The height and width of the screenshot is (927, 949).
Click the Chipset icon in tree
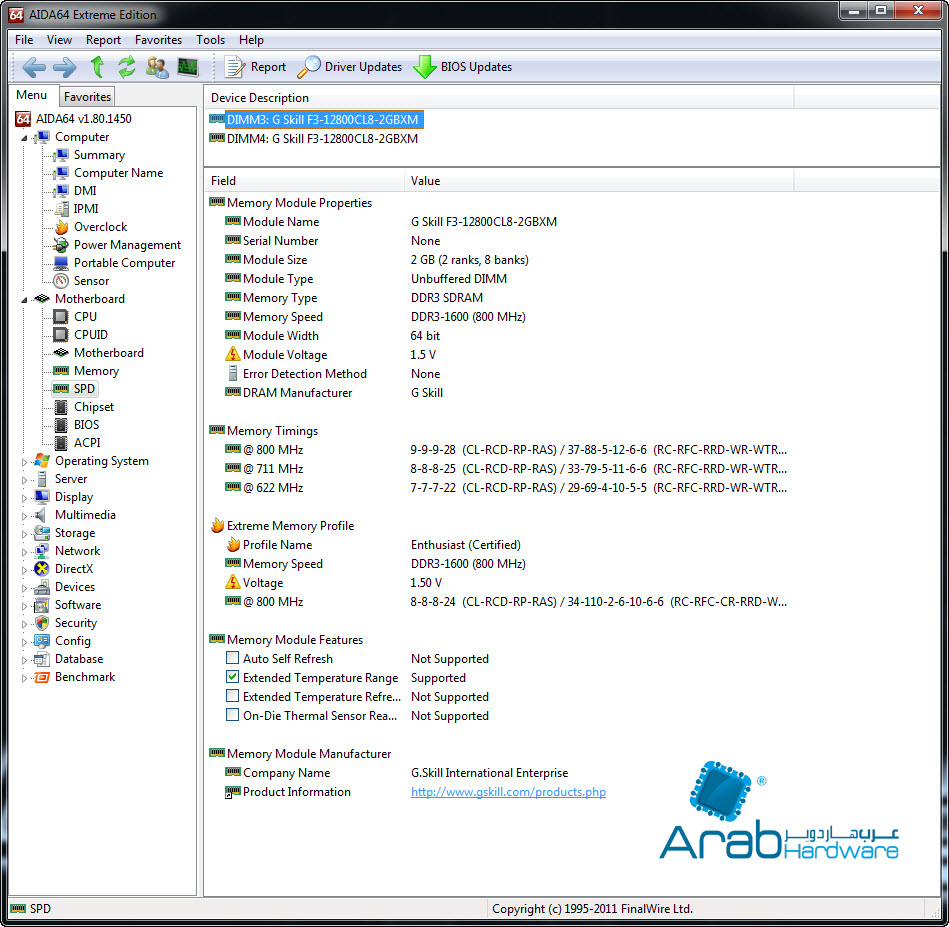pos(61,407)
